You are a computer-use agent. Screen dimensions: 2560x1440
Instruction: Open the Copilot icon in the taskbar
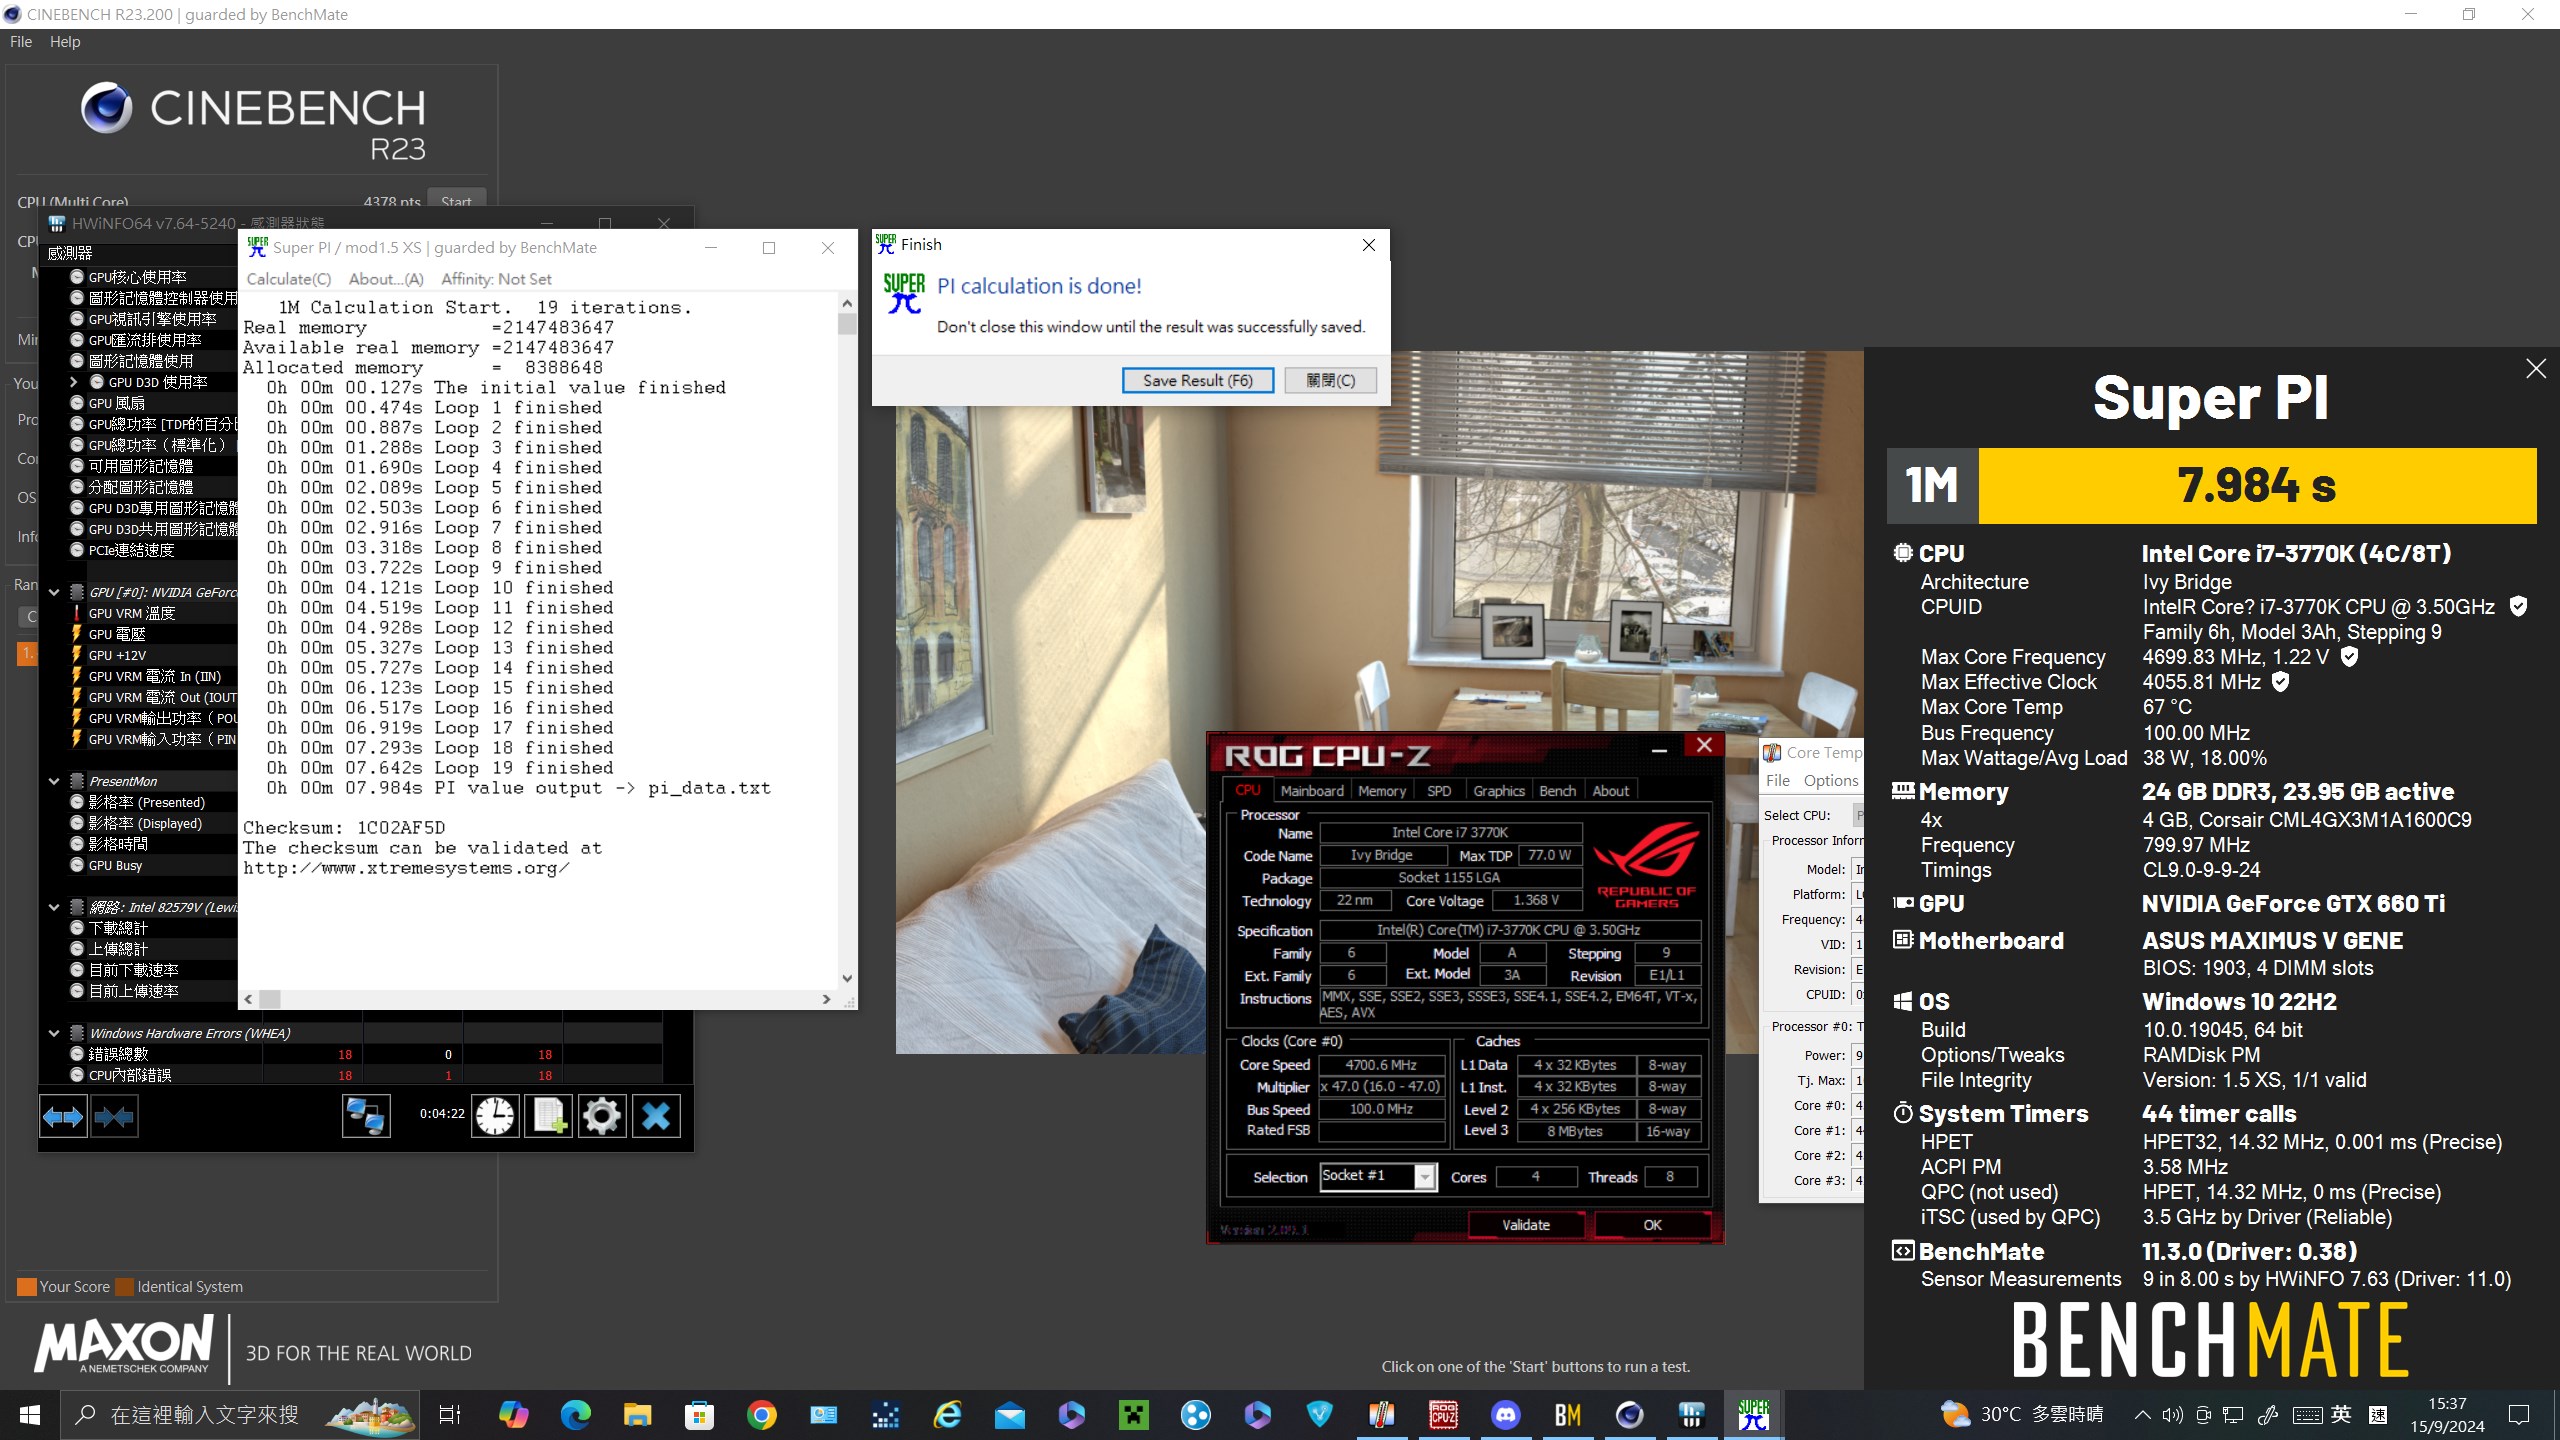(x=513, y=1415)
